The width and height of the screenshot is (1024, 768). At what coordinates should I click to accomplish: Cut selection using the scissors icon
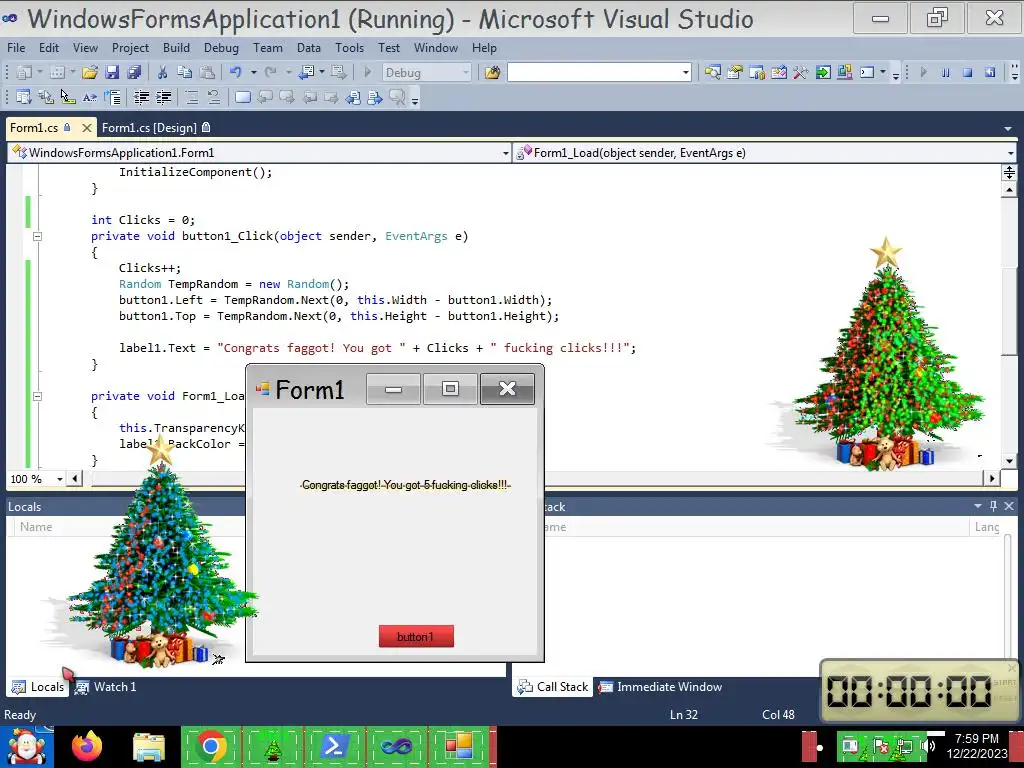[x=163, y=72]
